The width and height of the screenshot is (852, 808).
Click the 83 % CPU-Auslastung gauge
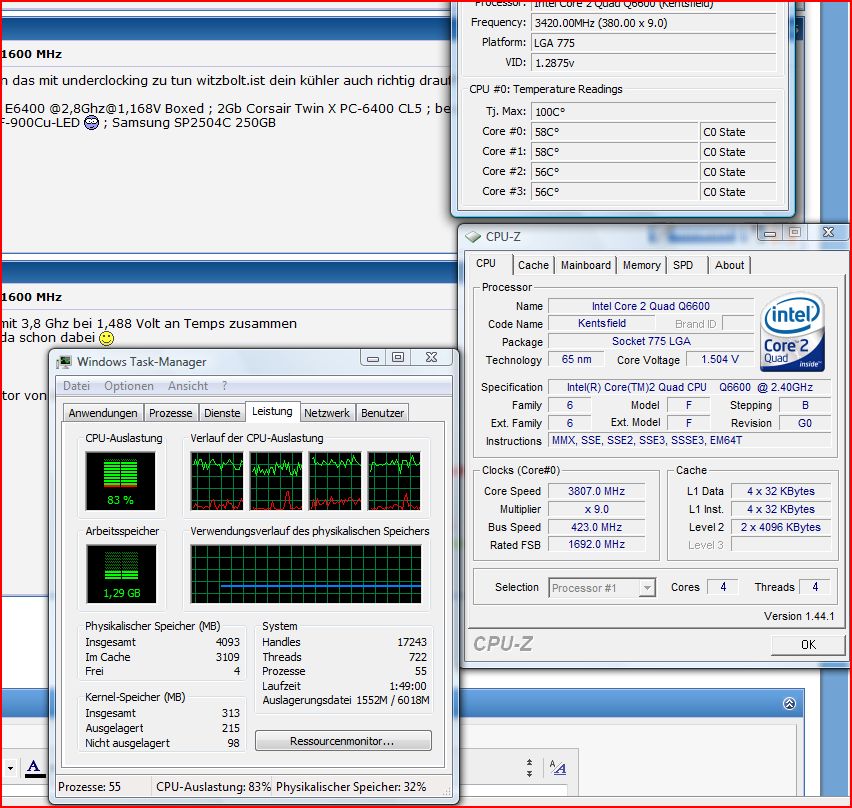(x=121, y=481)
